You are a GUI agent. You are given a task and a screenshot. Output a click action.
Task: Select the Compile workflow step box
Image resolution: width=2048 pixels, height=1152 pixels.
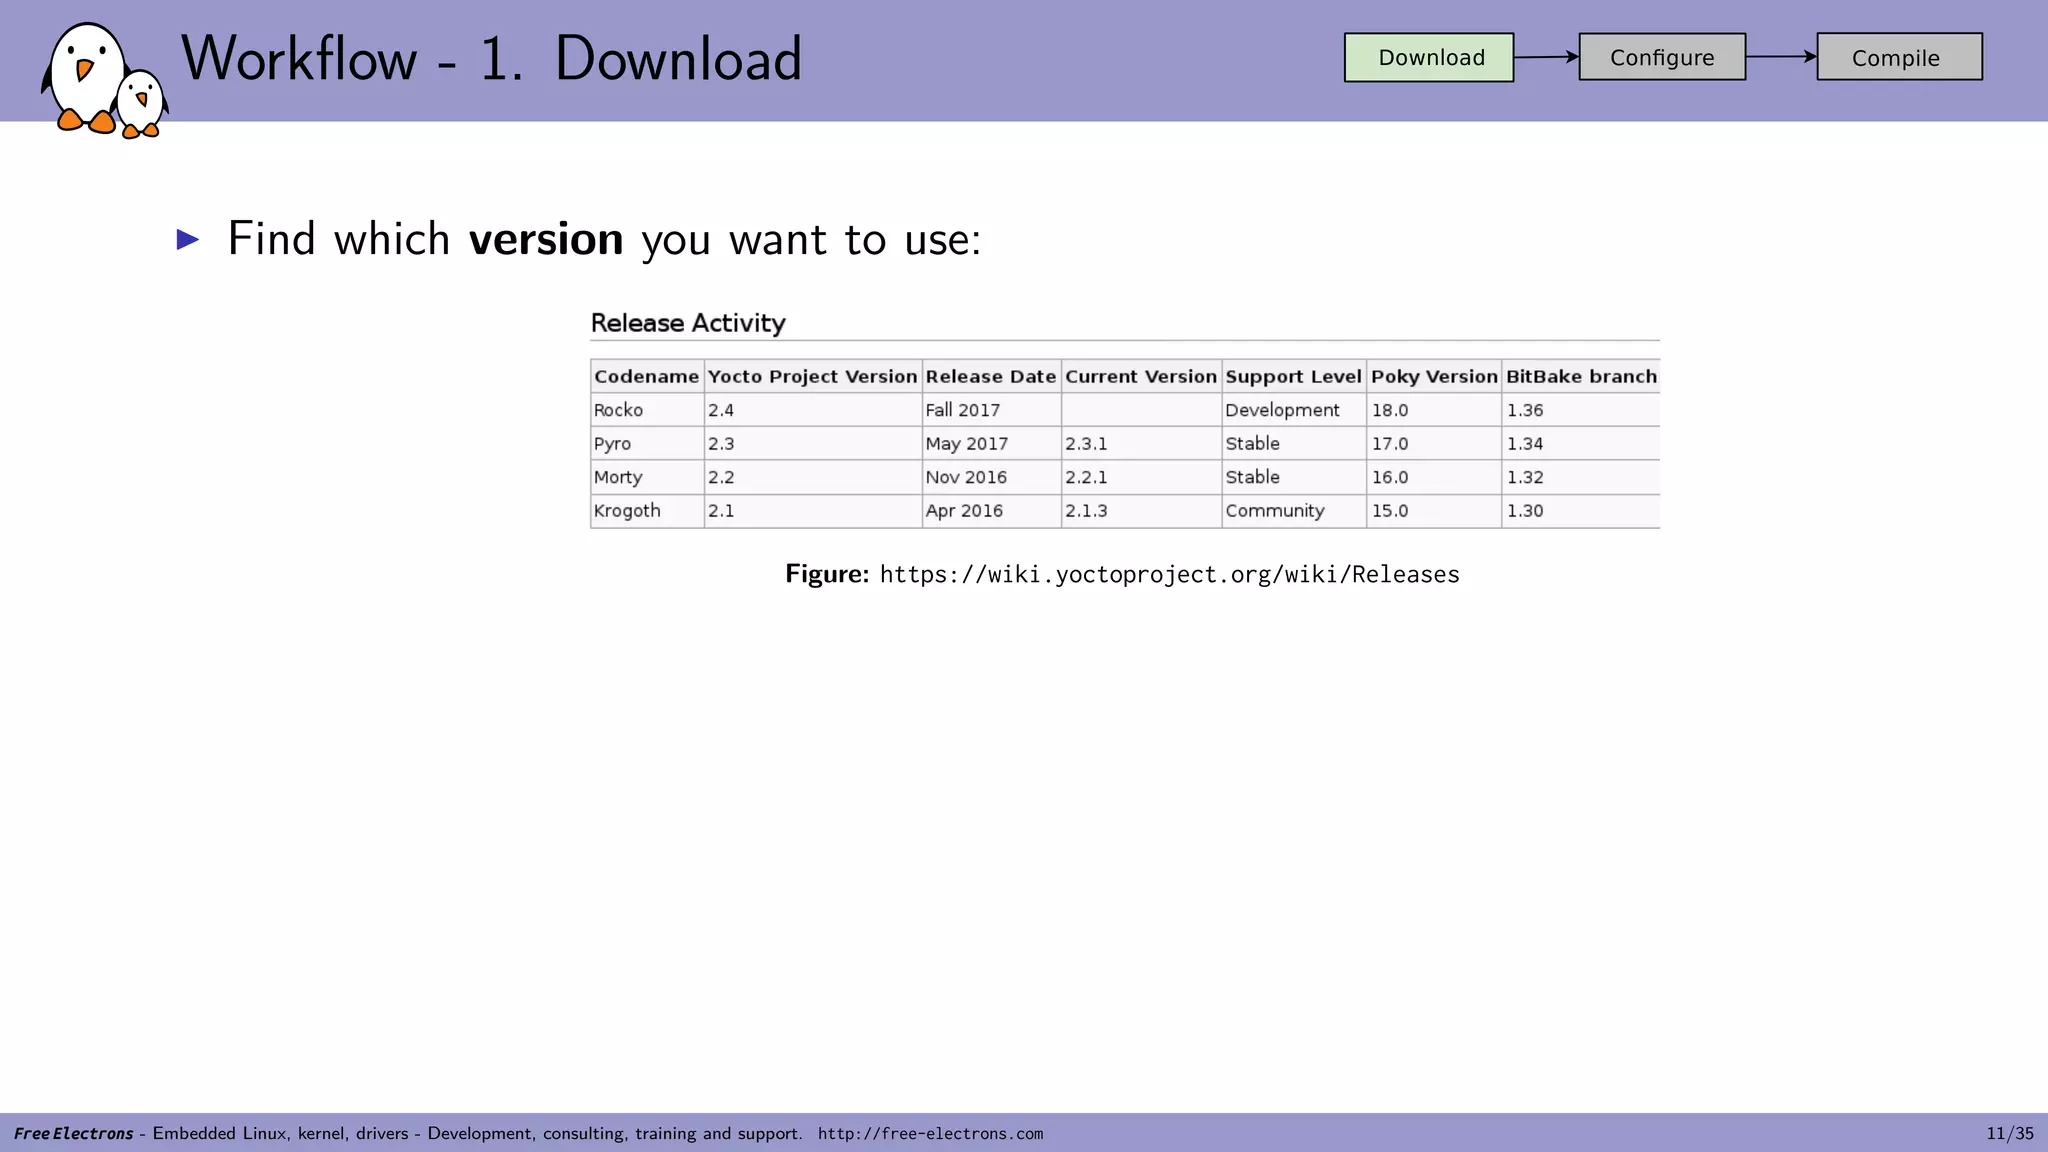tap(1899, 57)
